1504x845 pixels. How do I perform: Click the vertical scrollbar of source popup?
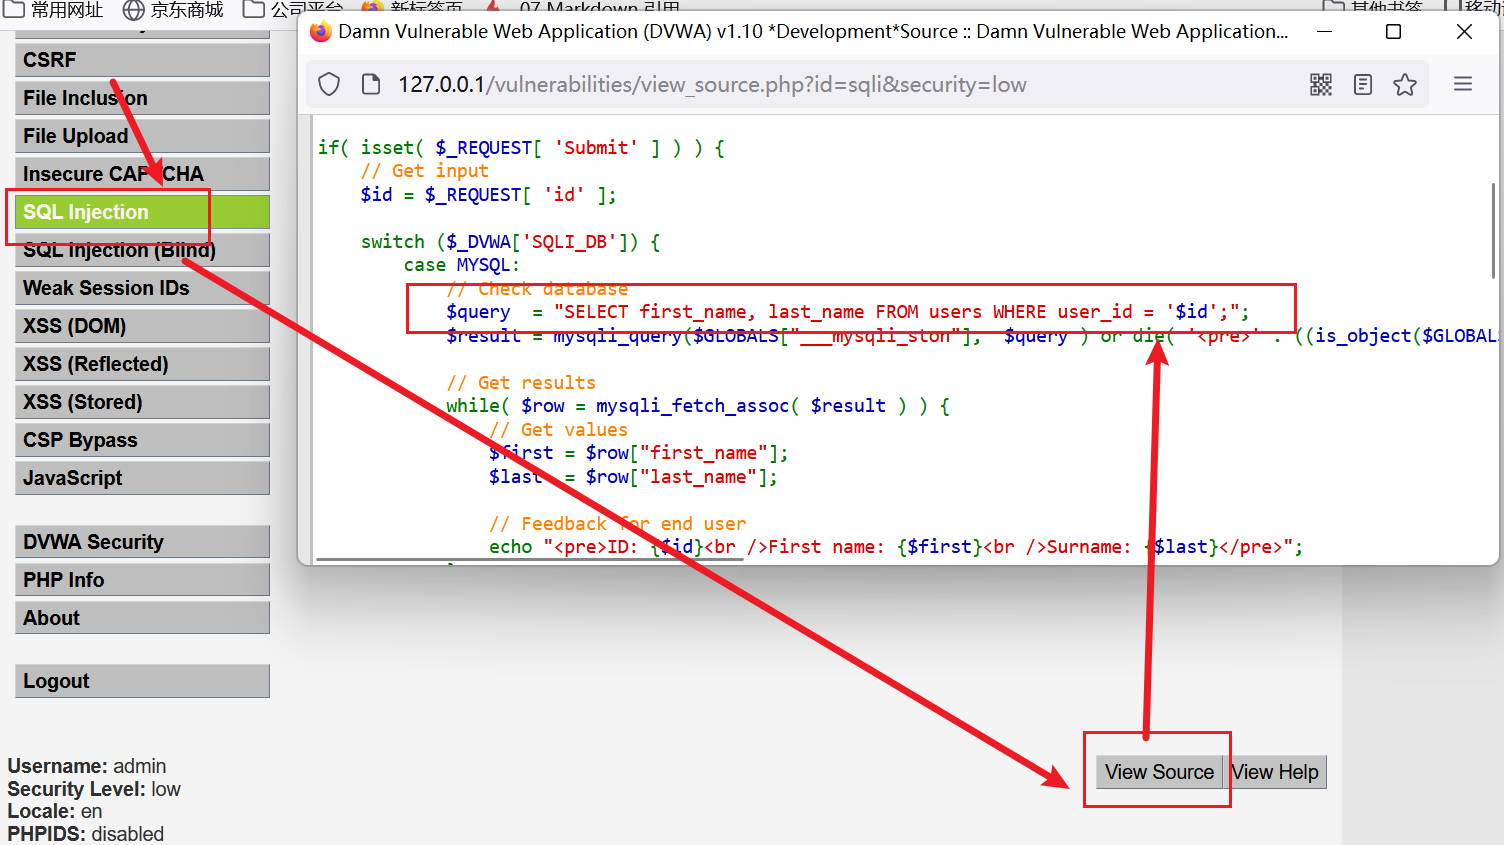tap(1494, 230)
